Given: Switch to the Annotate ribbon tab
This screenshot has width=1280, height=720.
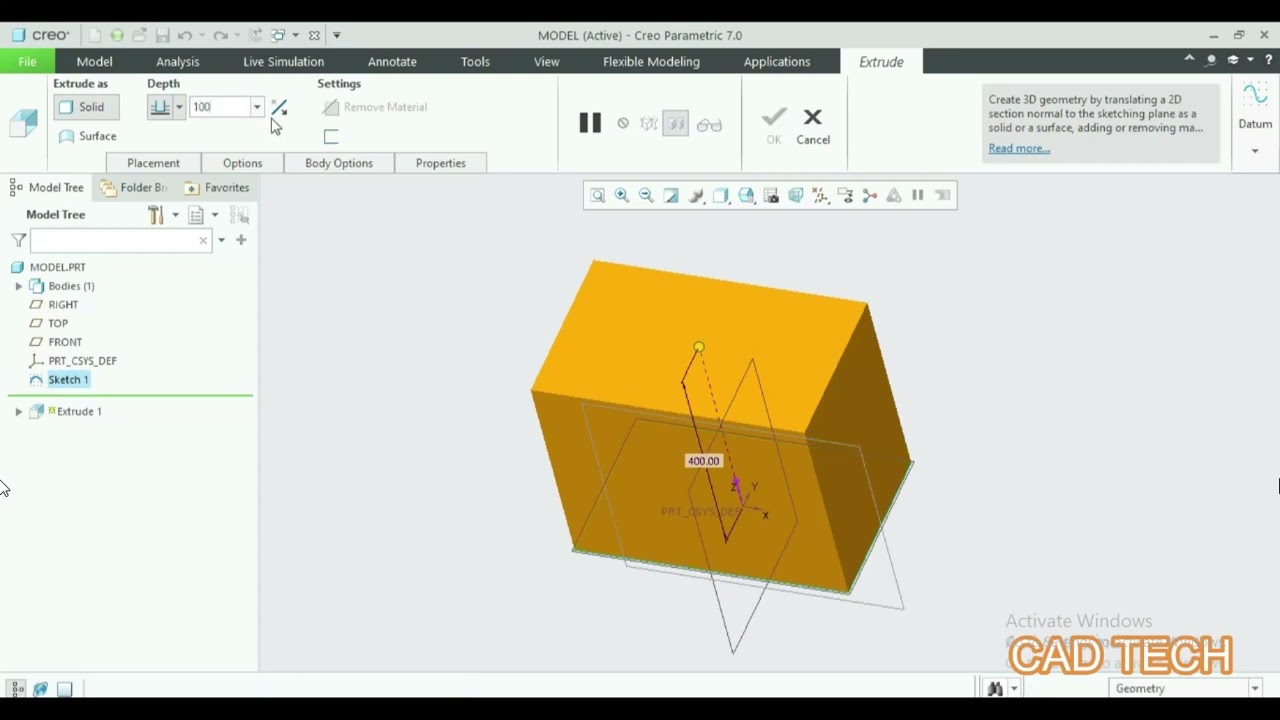Looking at the screenshot, I should click(x=392, y=61).
